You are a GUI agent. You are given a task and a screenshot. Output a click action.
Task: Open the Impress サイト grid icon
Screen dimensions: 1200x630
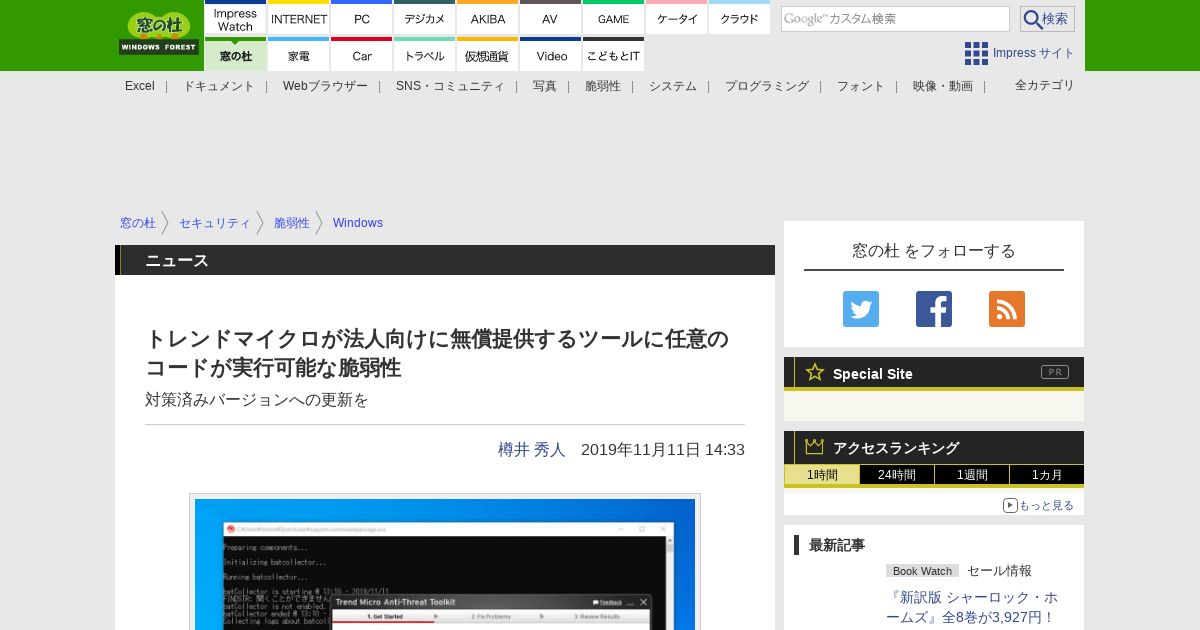pos(976,53)
